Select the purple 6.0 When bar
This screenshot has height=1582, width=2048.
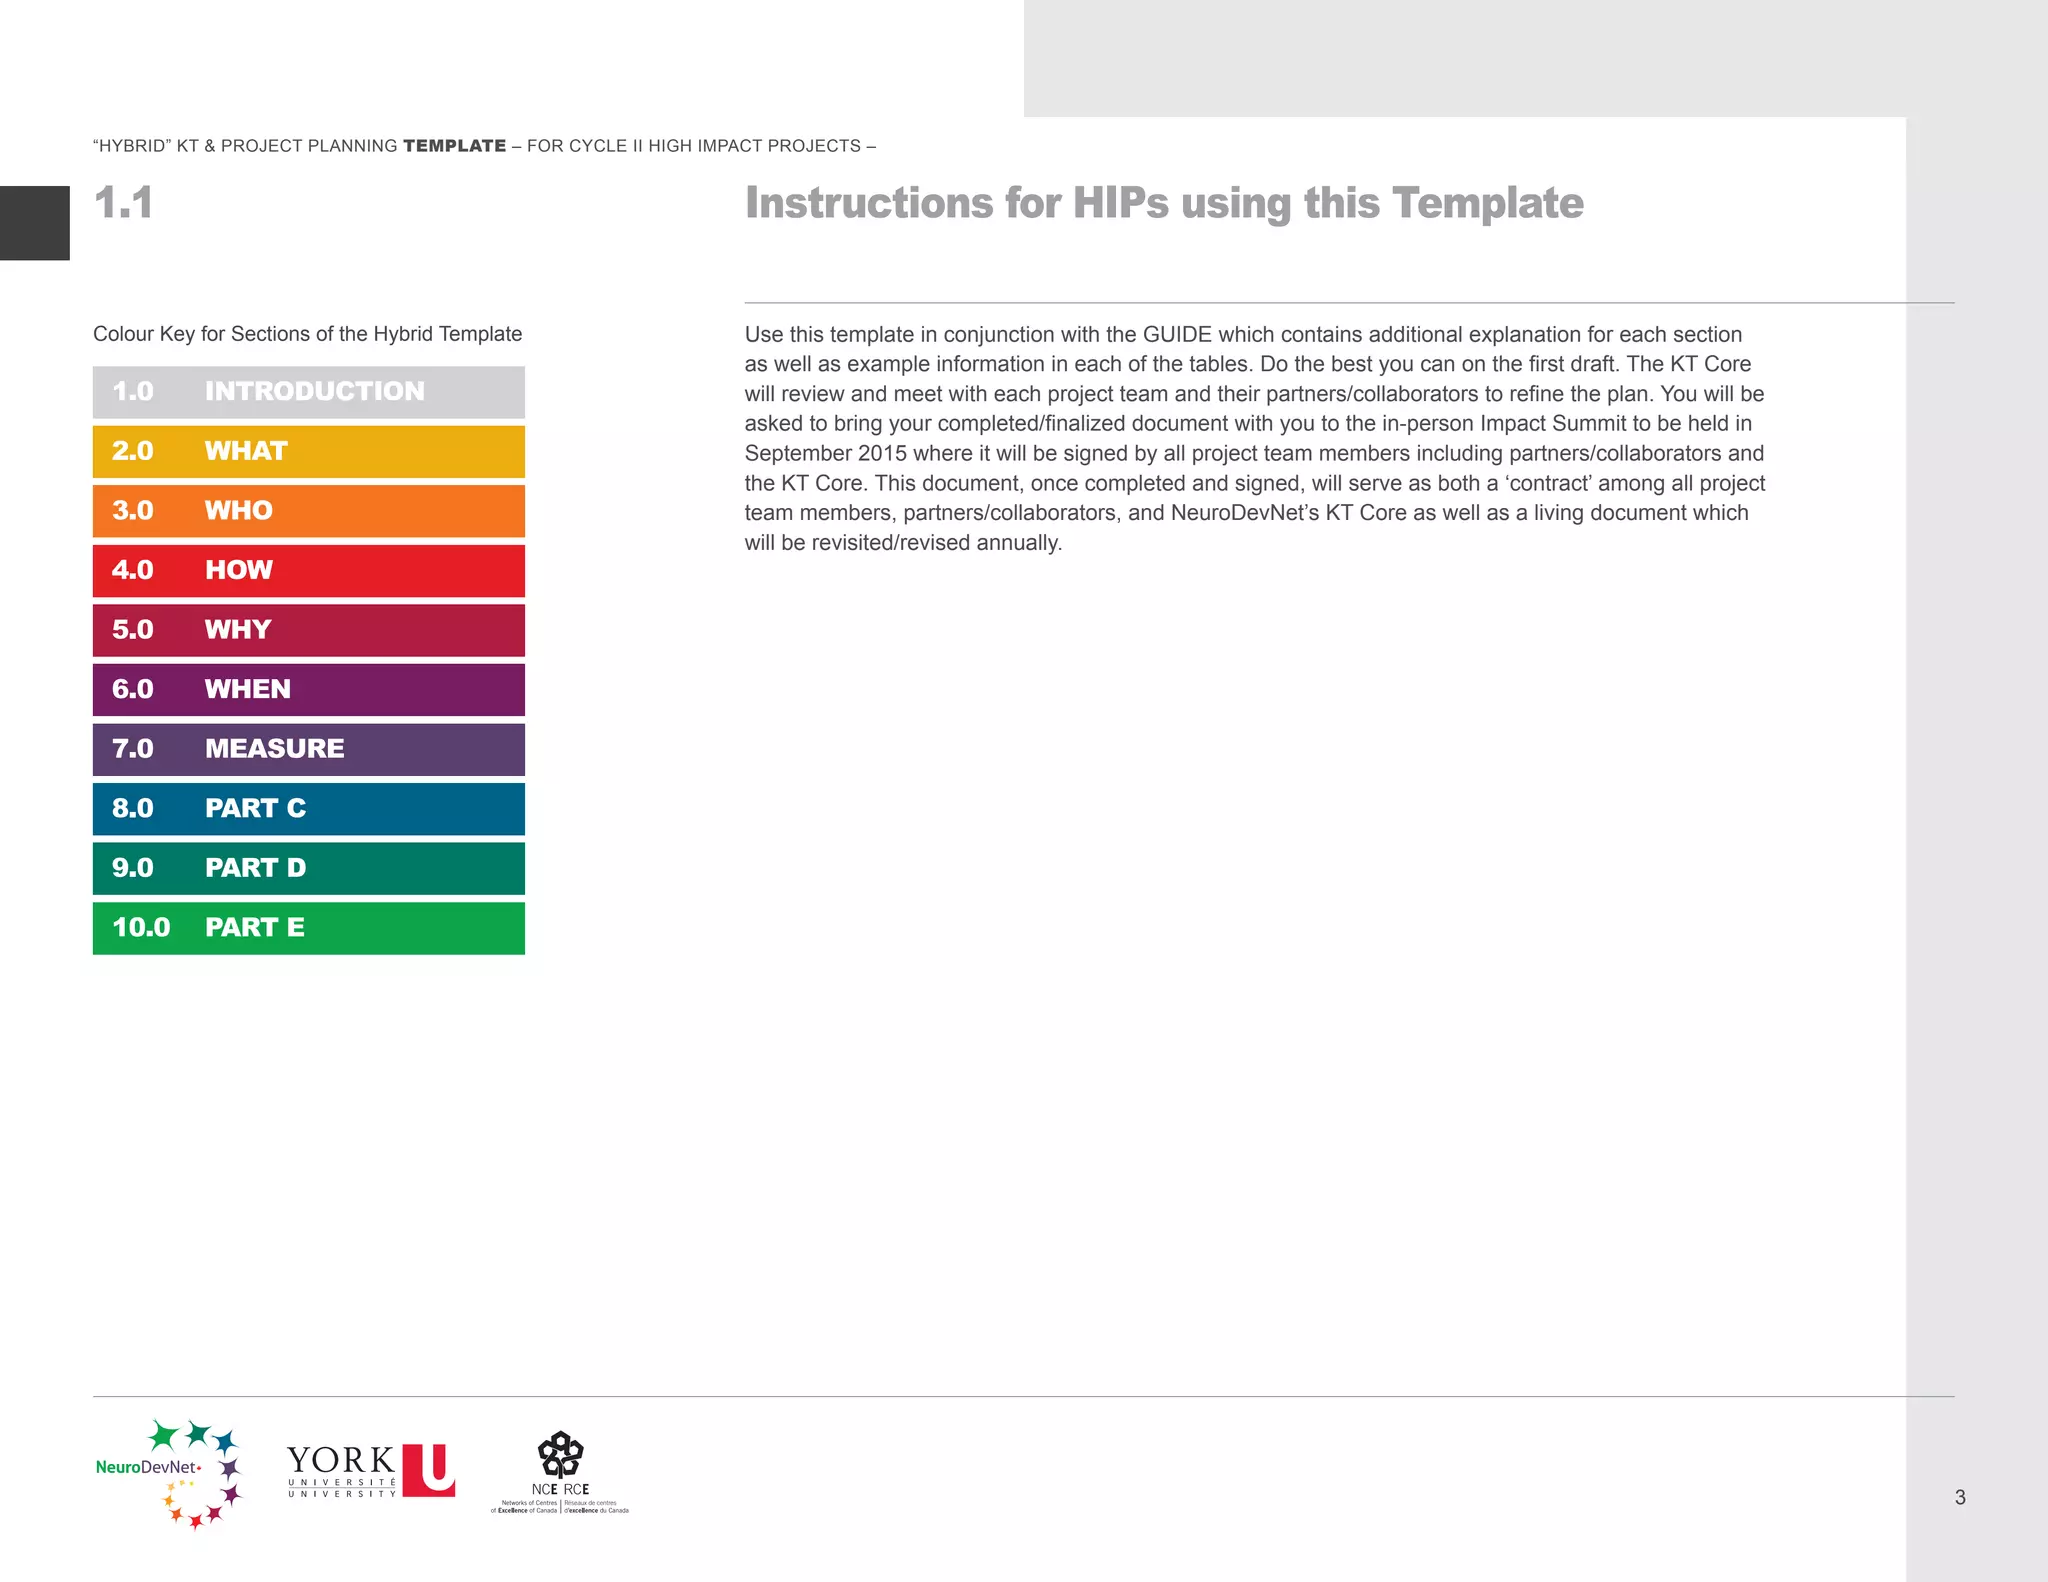coord(308,690)
